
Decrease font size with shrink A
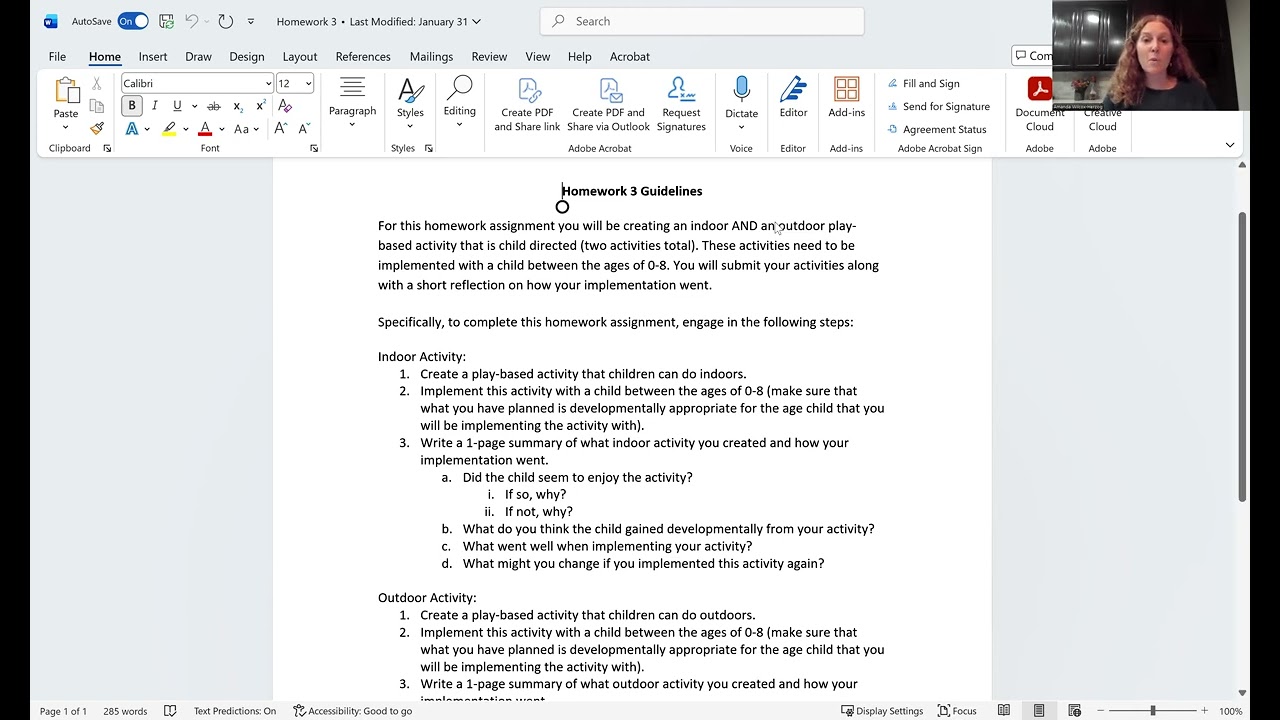click(x=303, y=129)
